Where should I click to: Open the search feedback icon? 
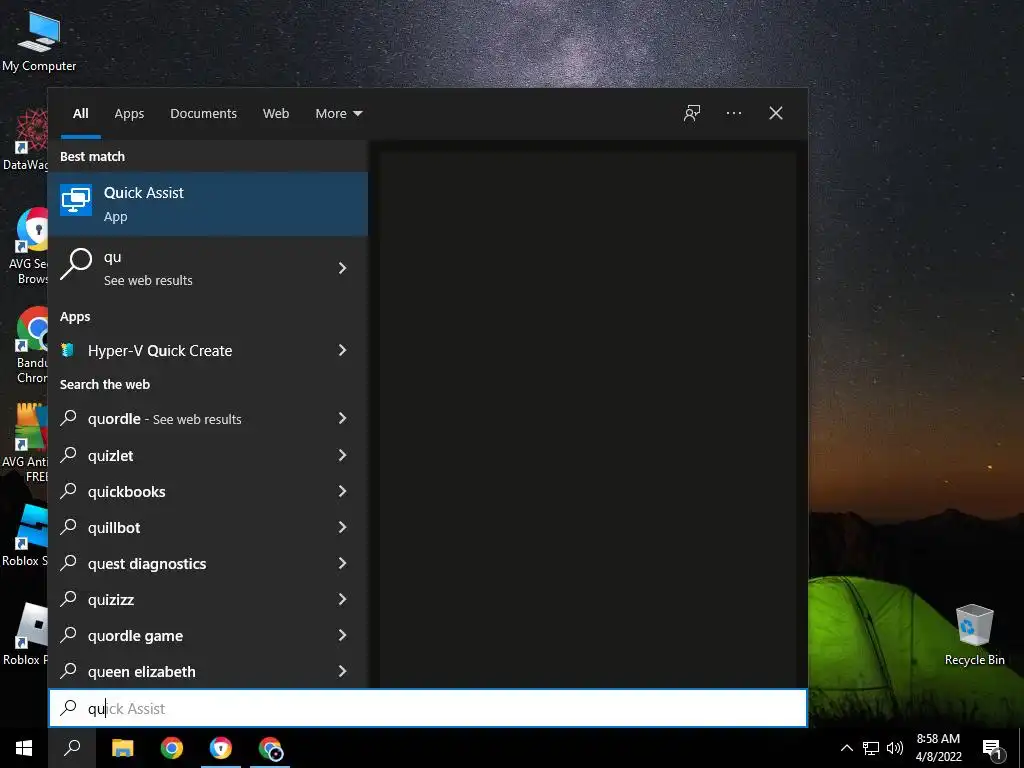point(692,113)
